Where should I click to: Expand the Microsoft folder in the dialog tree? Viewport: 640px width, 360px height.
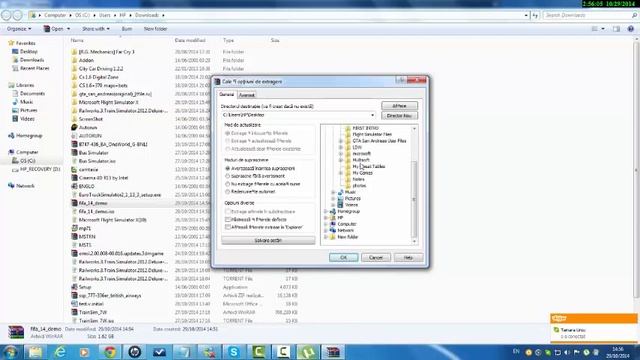tap(341, 153)
